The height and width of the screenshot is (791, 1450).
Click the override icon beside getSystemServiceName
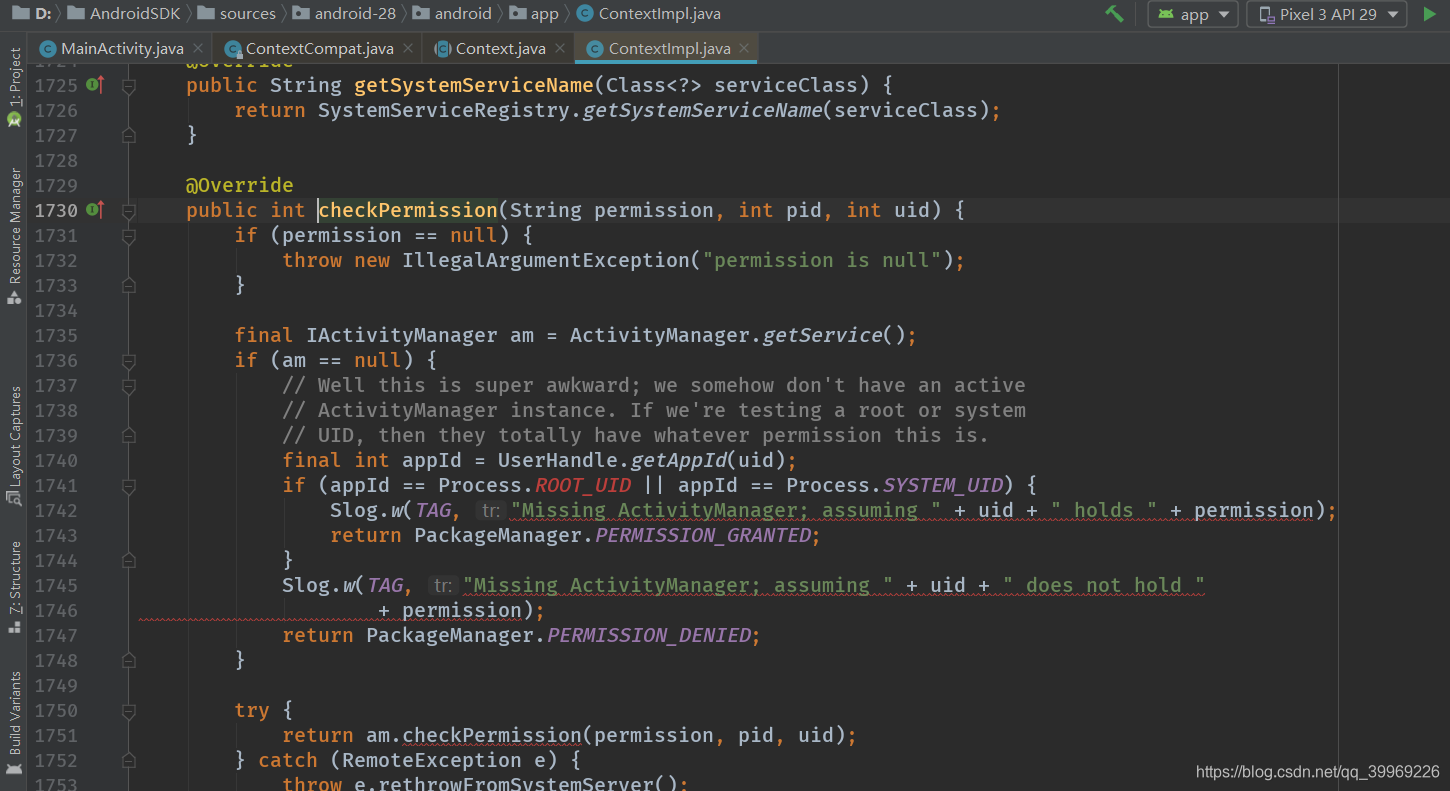93,85
